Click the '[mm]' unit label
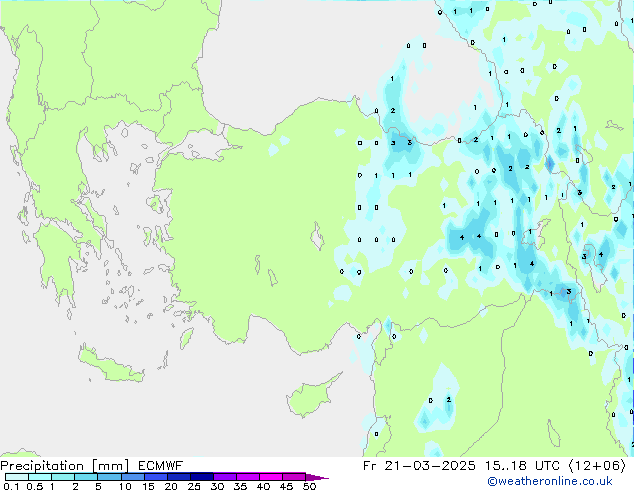This screenshot has width=634, height=490. pos(110,466)
